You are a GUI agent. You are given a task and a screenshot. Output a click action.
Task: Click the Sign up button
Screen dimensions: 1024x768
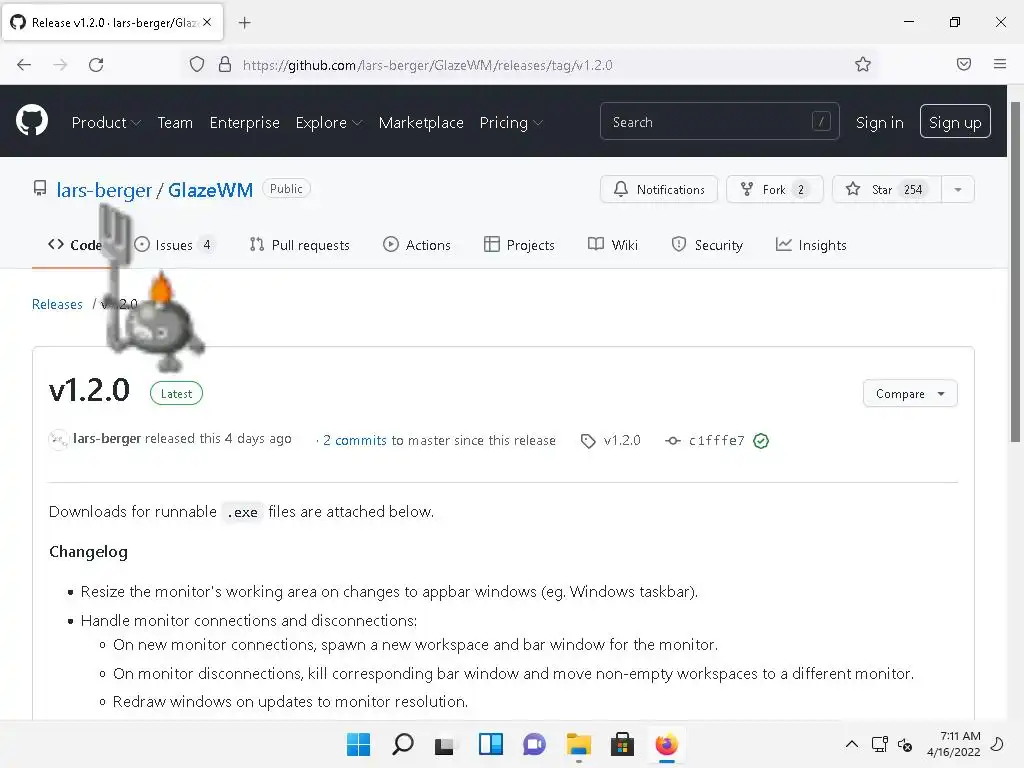pyautogui.click(x=955, y=121)
